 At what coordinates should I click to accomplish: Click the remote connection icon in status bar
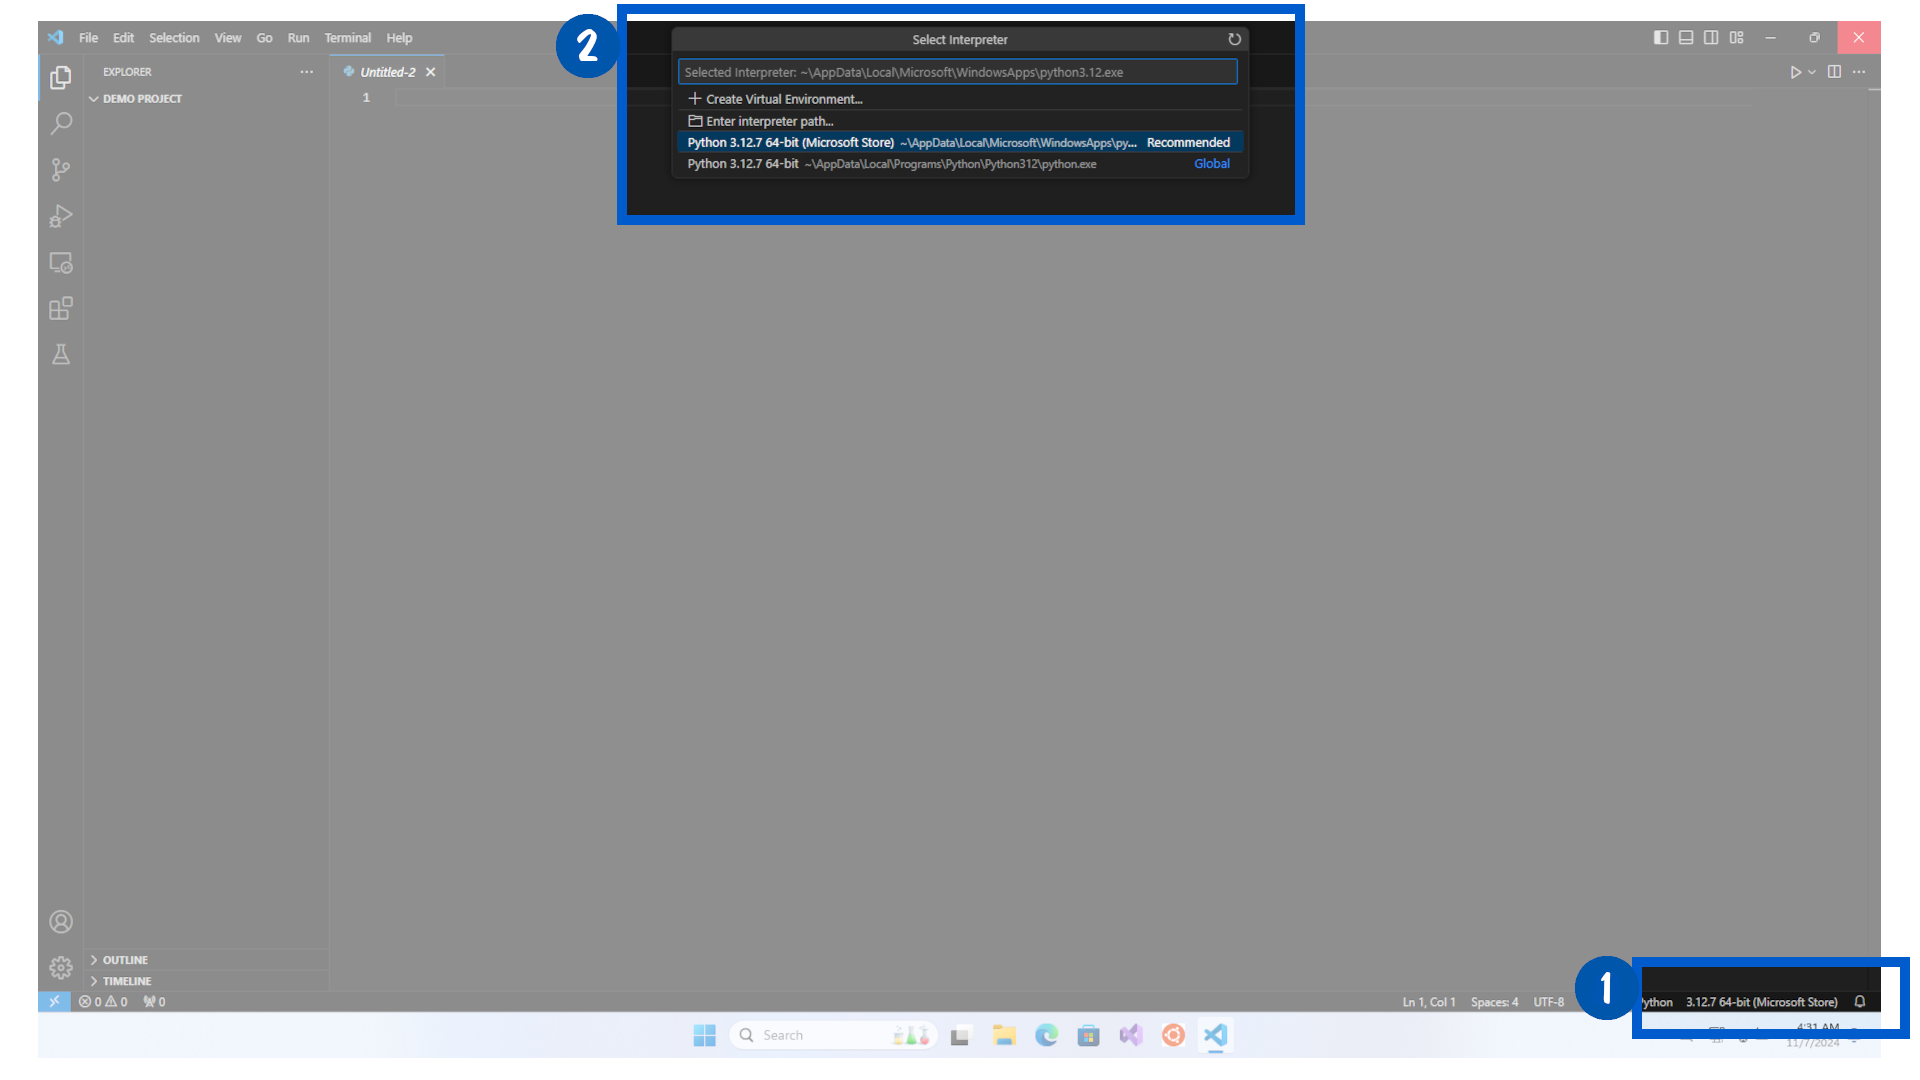point(55,1001)
